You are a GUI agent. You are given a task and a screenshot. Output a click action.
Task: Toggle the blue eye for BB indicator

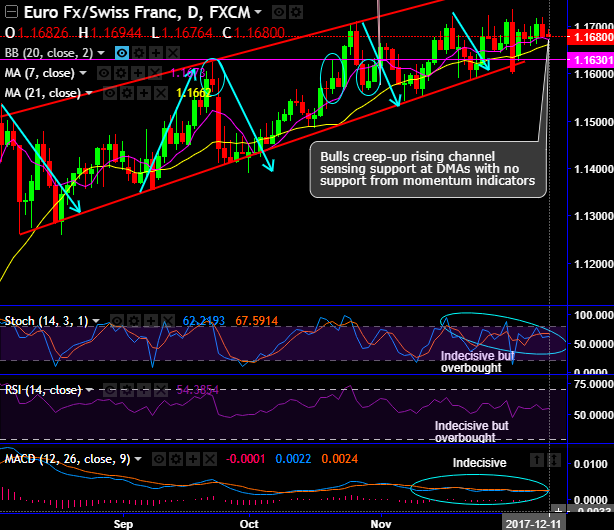(122, 52)
